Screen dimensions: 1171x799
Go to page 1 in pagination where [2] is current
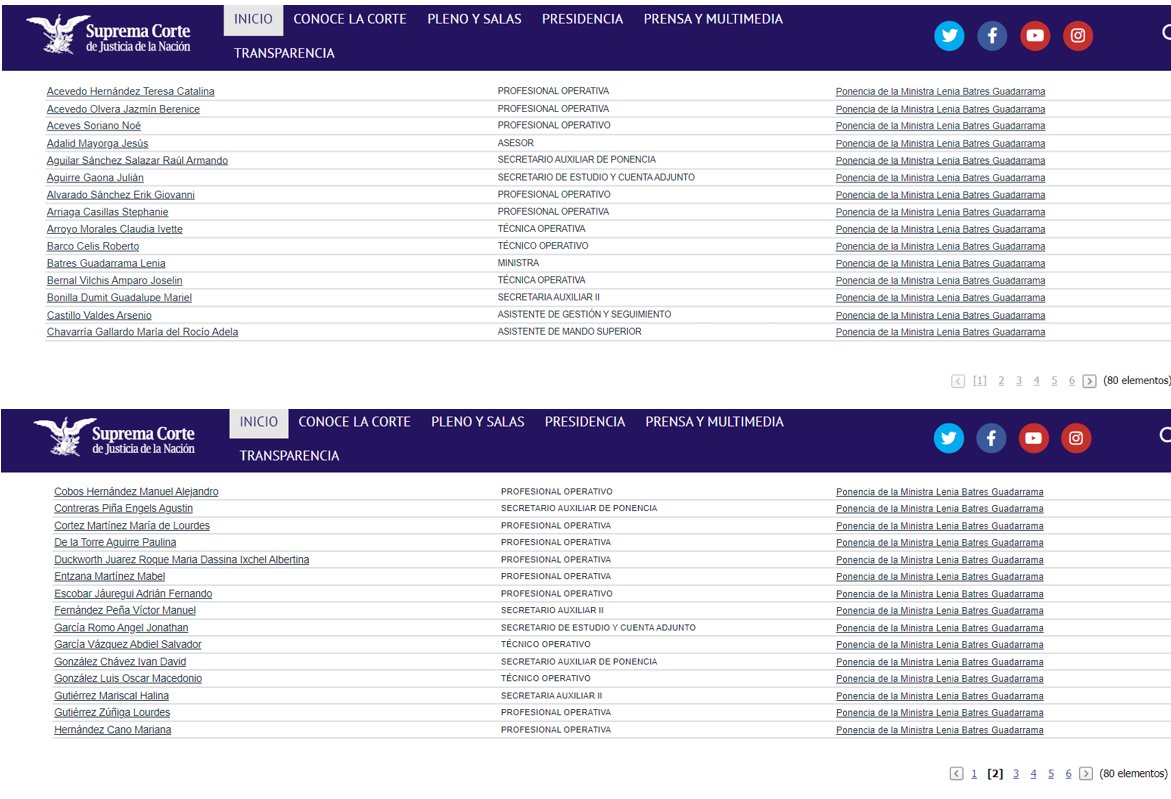[974, 774]
